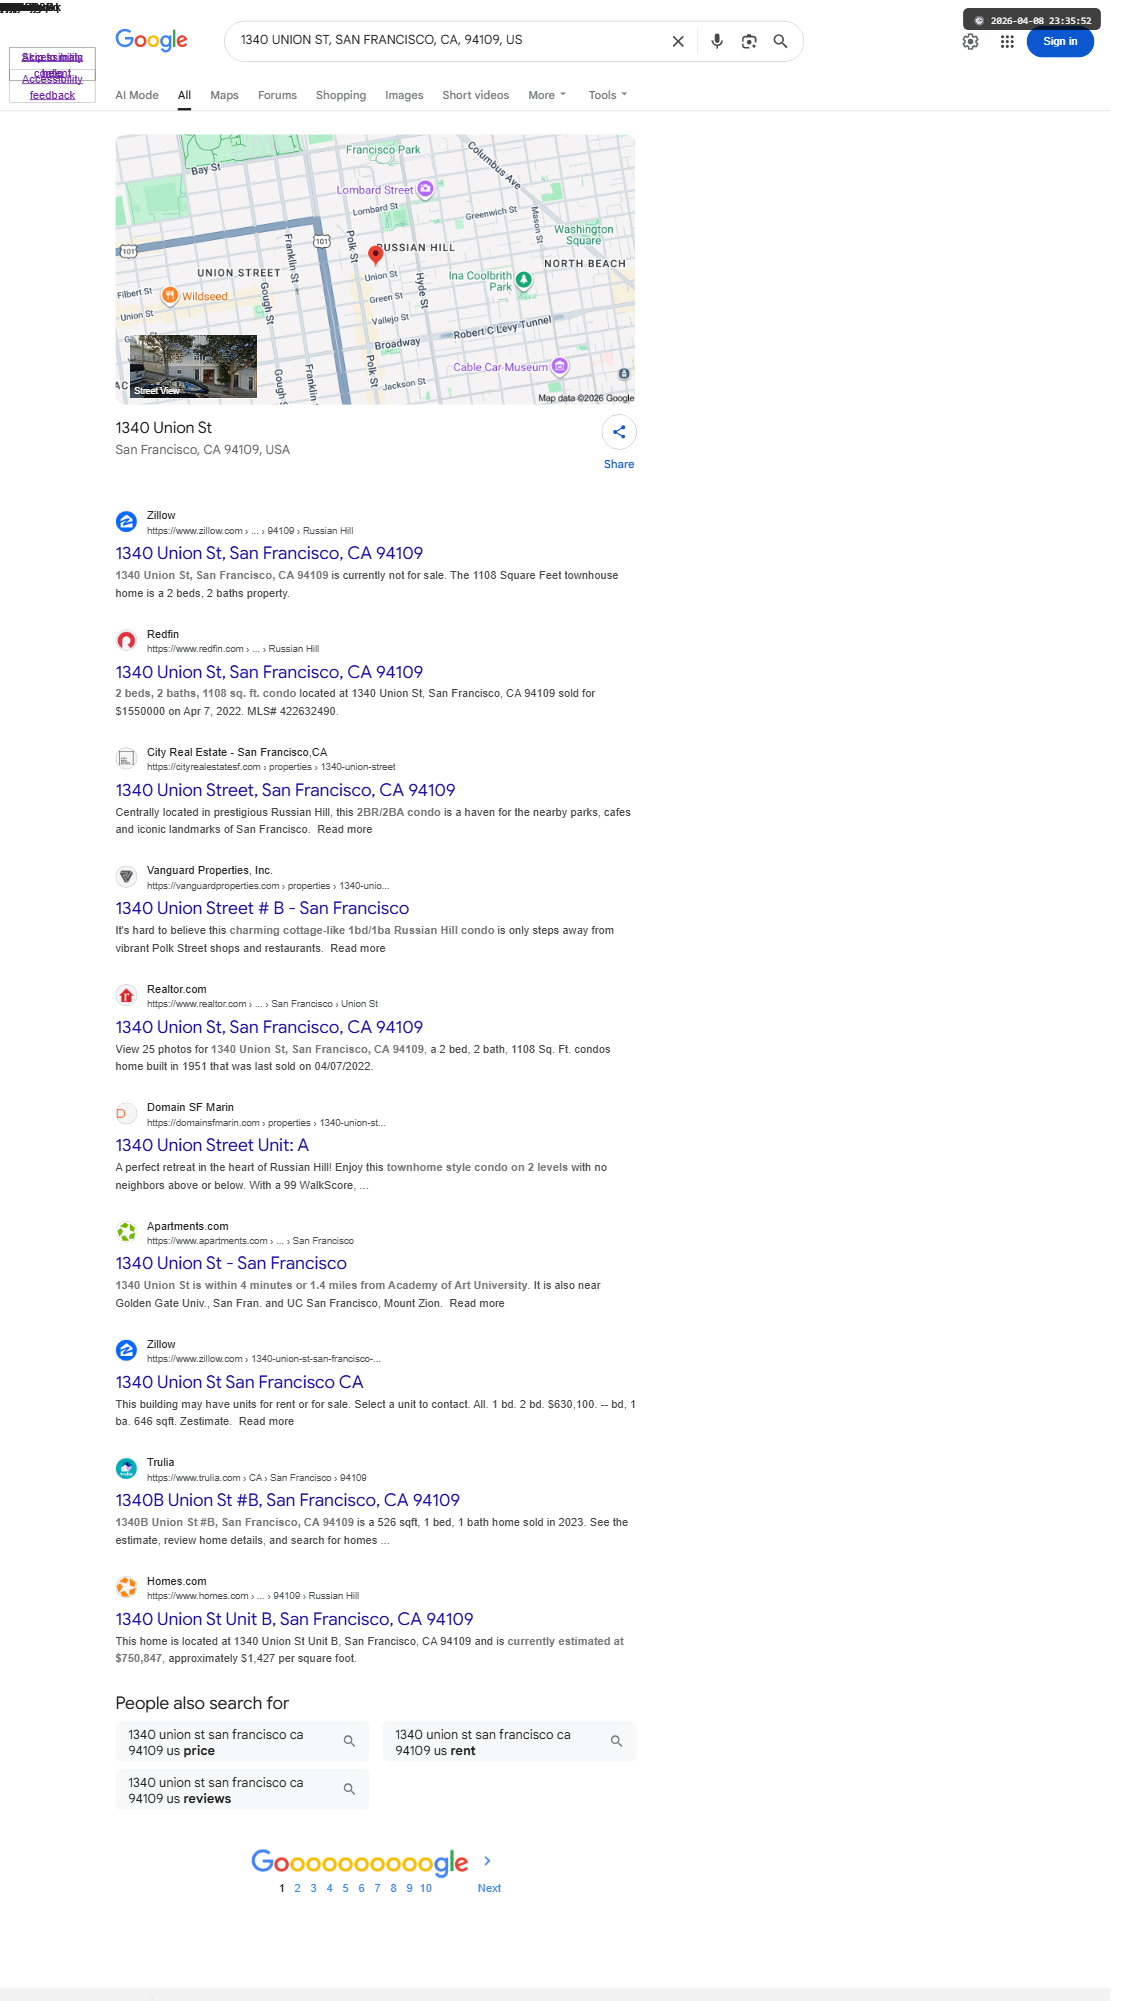
Task: Click into the search query field
Action: (450, 40)
